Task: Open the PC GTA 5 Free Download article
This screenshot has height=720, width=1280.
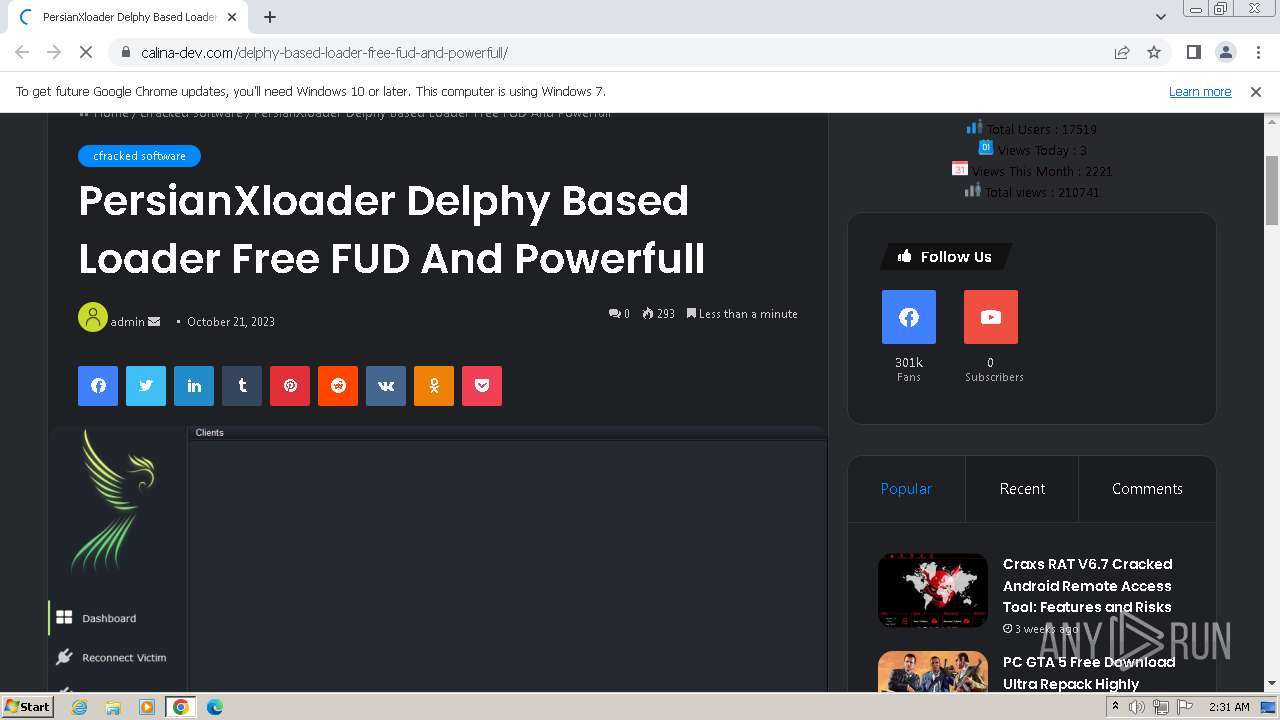Action: click(1089, 673)
